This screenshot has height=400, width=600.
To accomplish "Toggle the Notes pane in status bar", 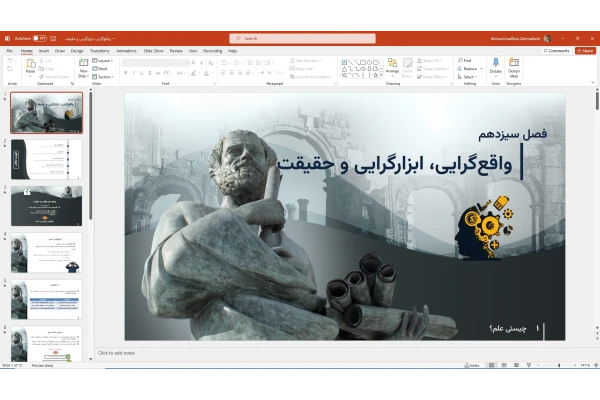I will (473, 366).
